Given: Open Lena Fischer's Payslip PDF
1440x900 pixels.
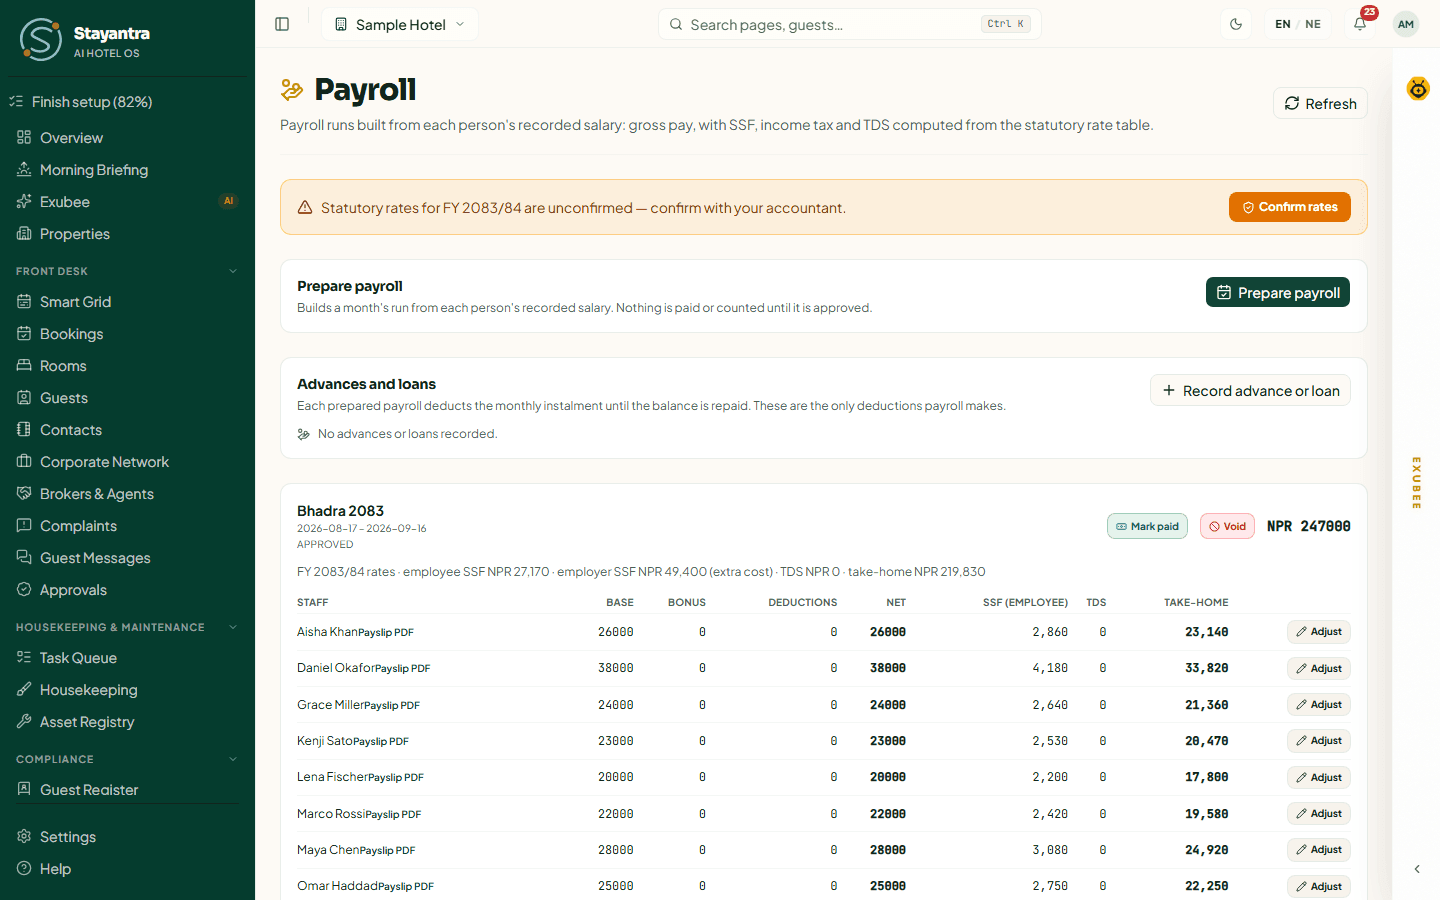Looking at the screenshot, I should pyautogui.click(x=396, y=778).
